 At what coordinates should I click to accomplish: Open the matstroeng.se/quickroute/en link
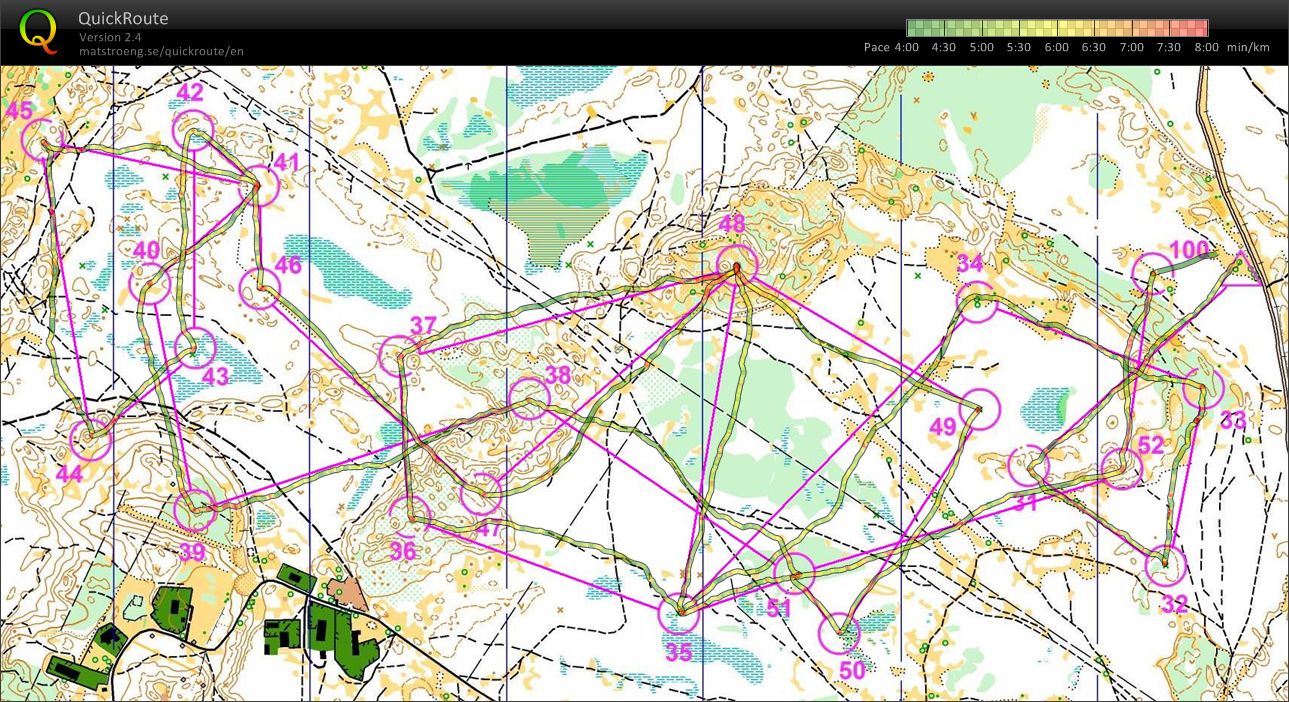161,51
